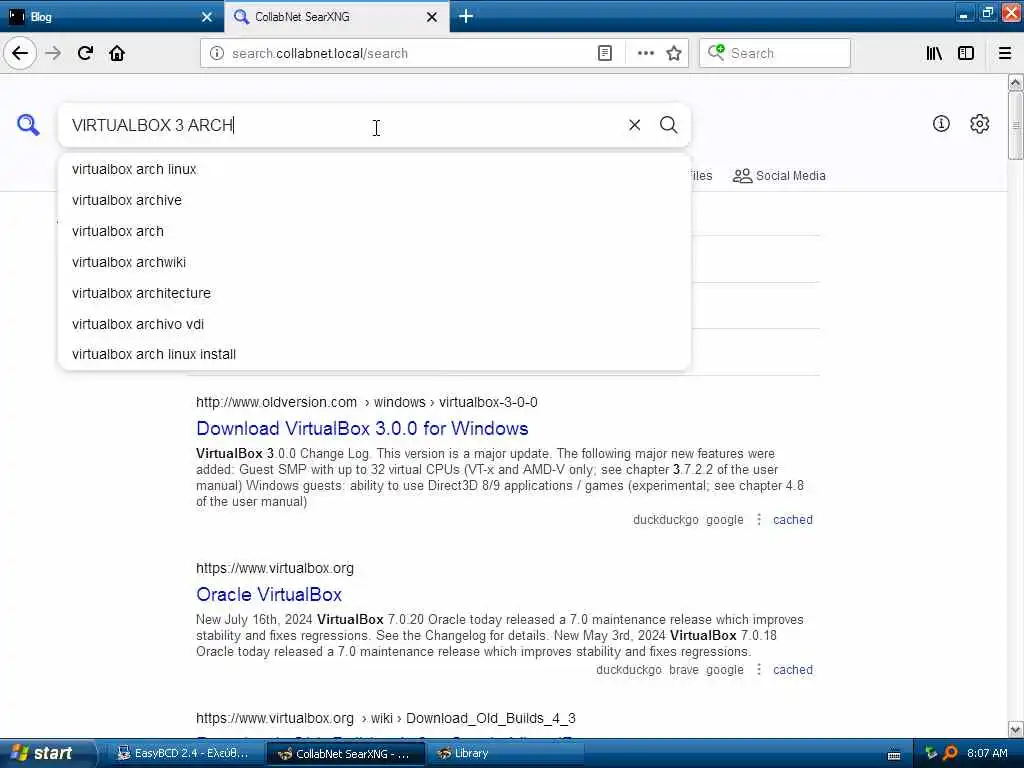Click the 8:07 AM taskbar clock

click(987, 754)
